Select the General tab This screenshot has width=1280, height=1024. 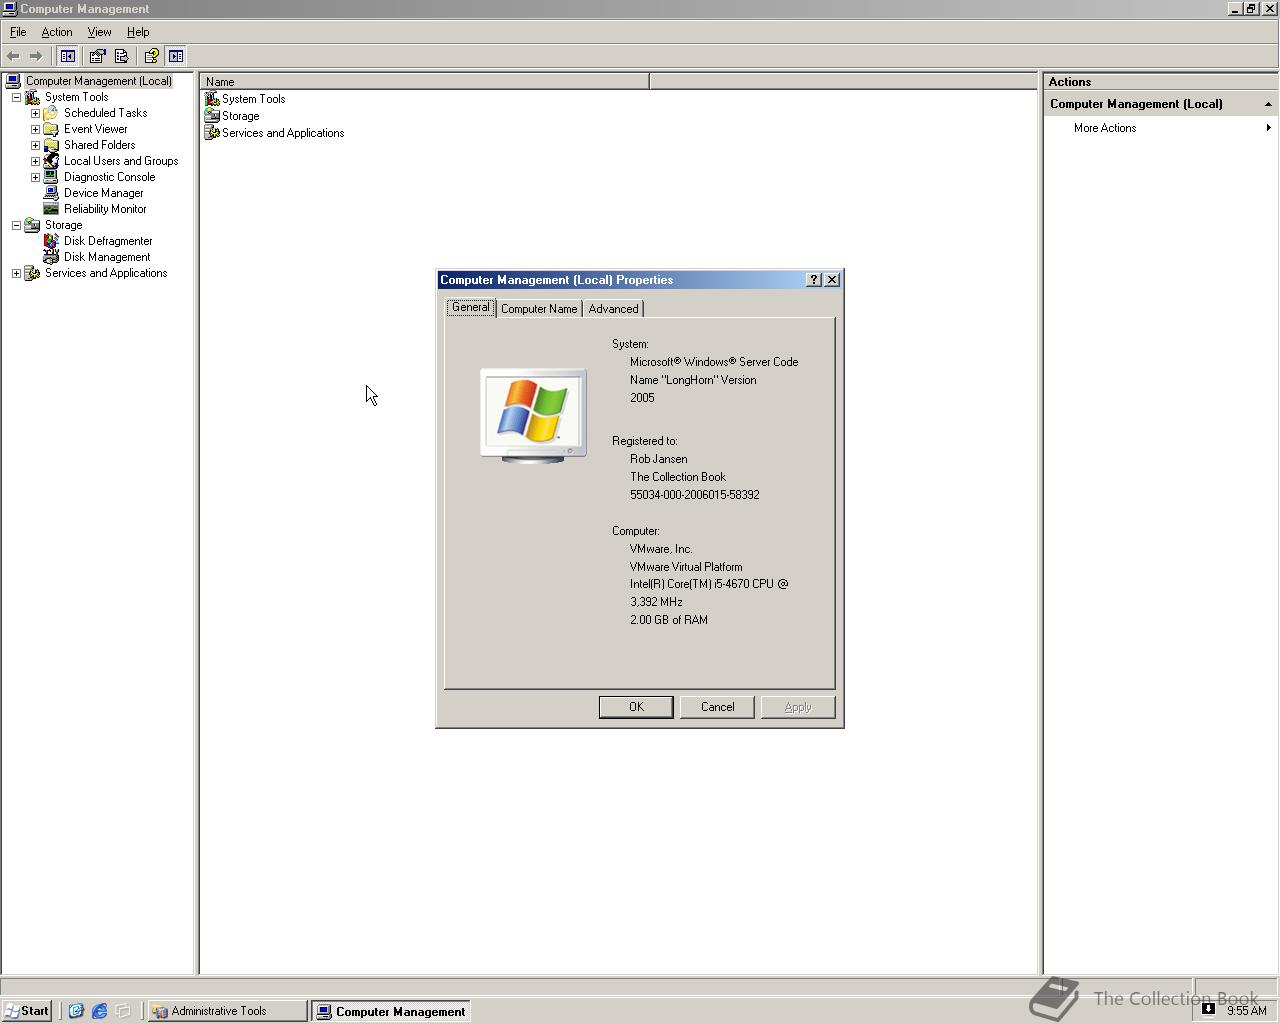pyautogui.click(x=470, y=307)
